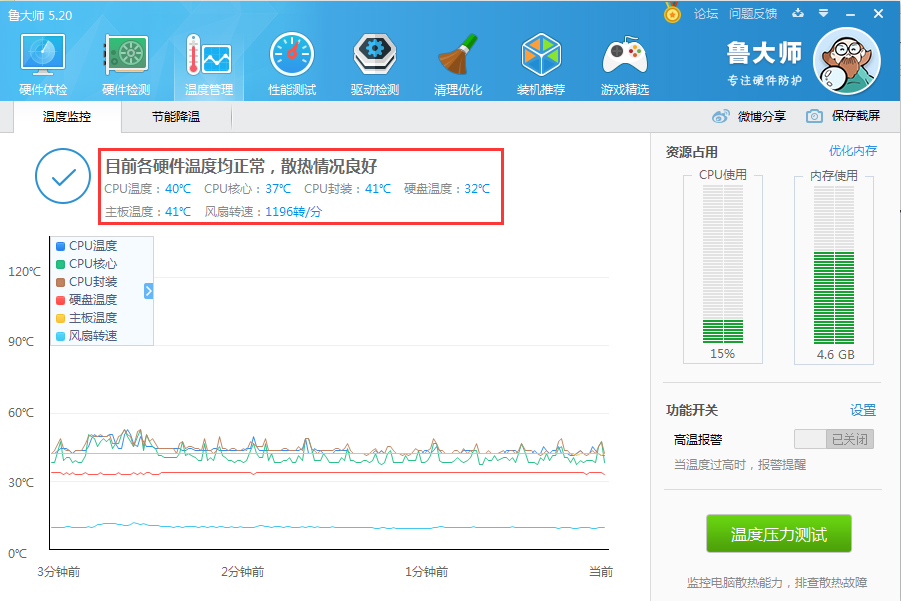Expand the blue arrow beside the chart legend
This screenshot has width=901, height=601.
147,290
